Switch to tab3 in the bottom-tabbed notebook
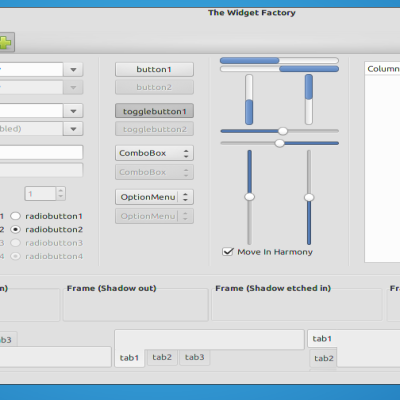 tap(195, 357)
